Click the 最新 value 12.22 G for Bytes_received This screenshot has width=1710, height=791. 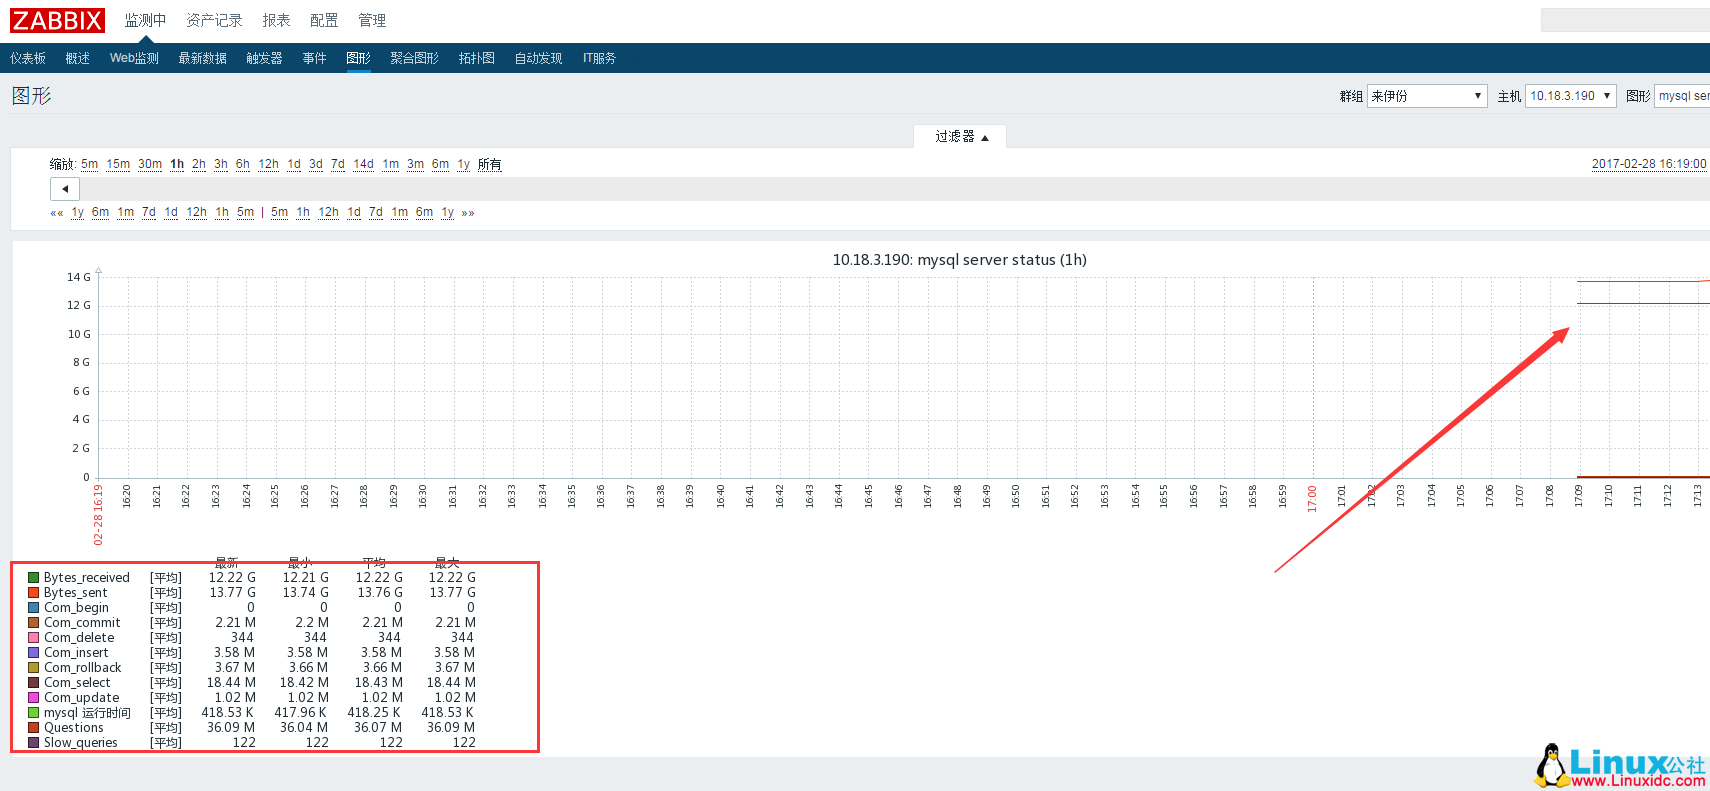point(232,578)
